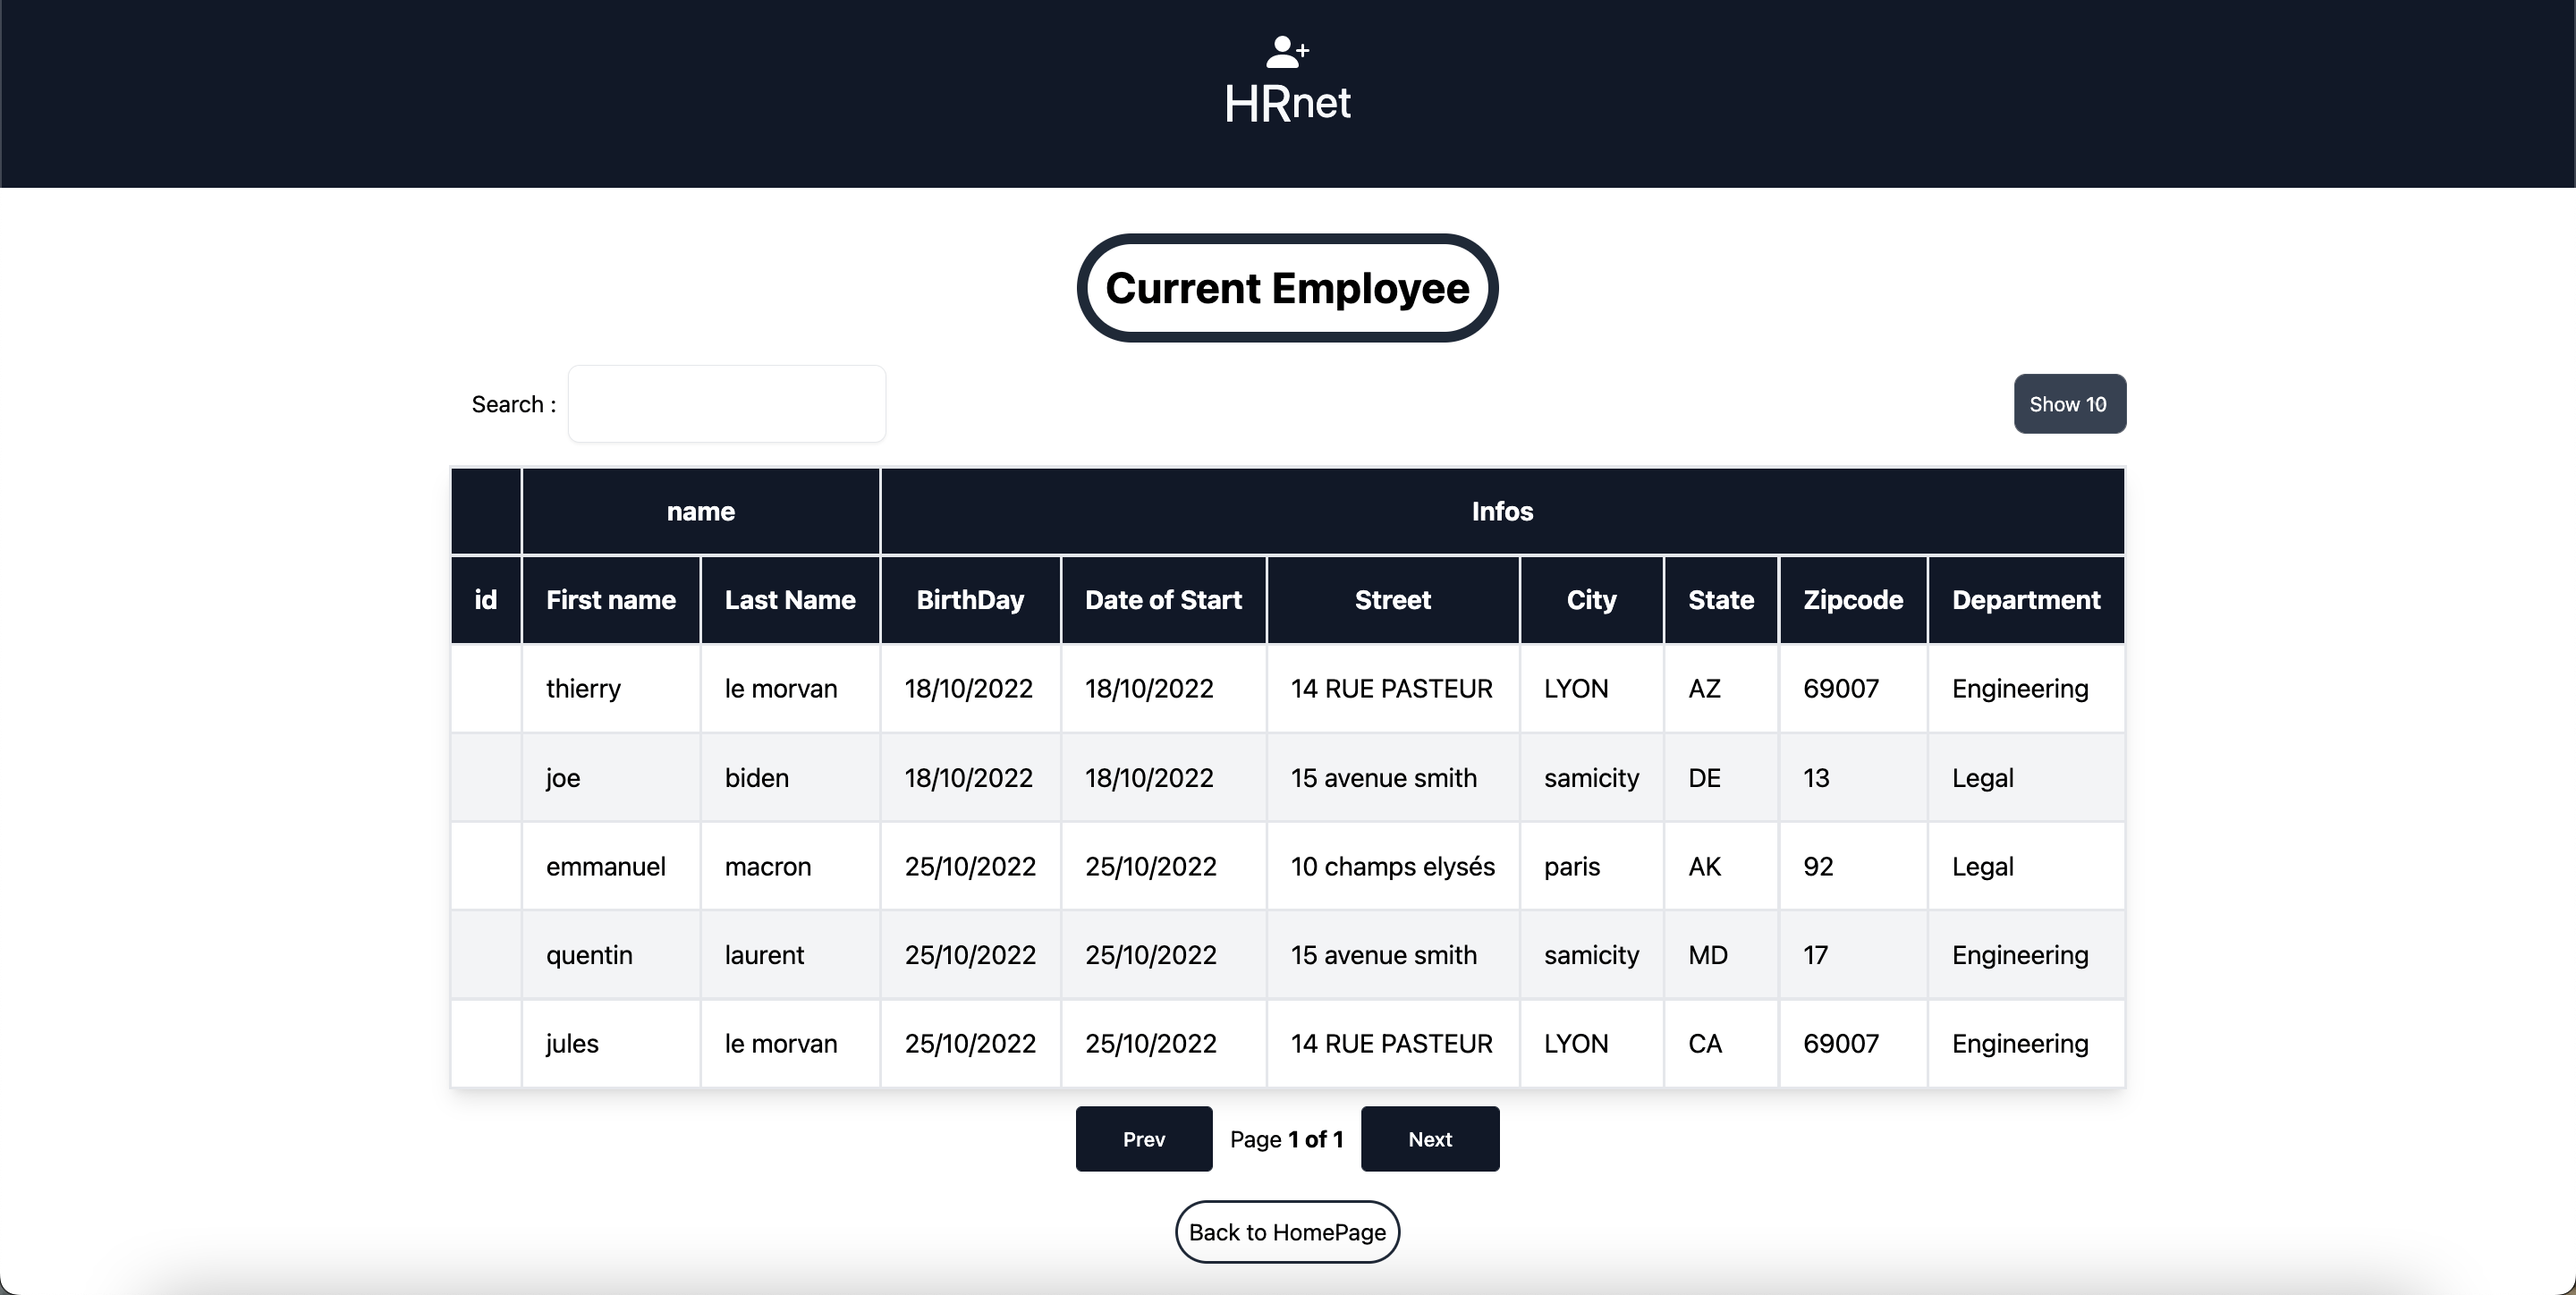This screenshot has width=2576, height=1295.
Task: Select the row of employee emmanuel macron
Action: (x=1287, y=866)
